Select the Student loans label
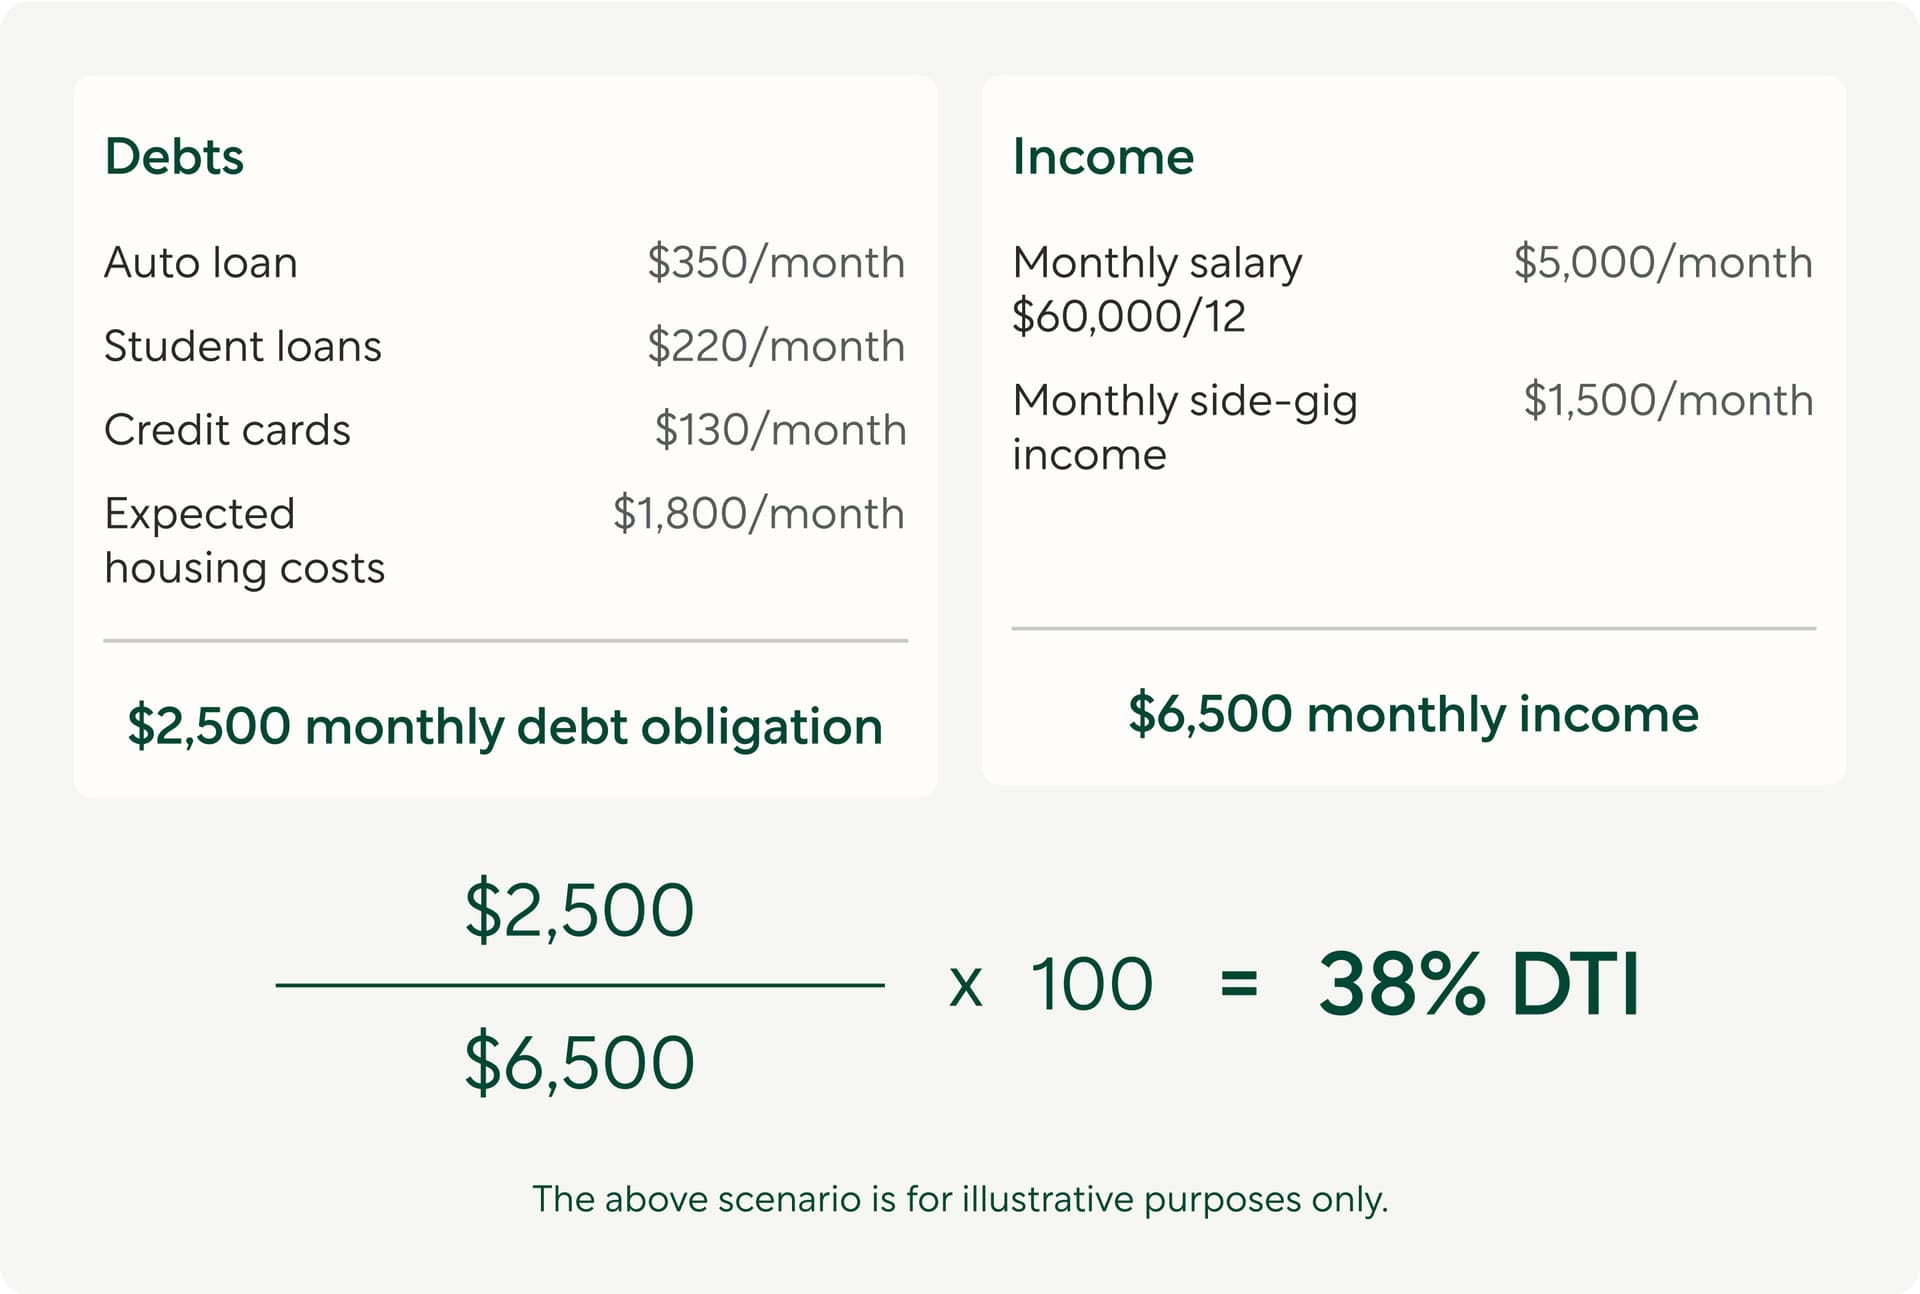1920x1294 pixels. (243, 347)
